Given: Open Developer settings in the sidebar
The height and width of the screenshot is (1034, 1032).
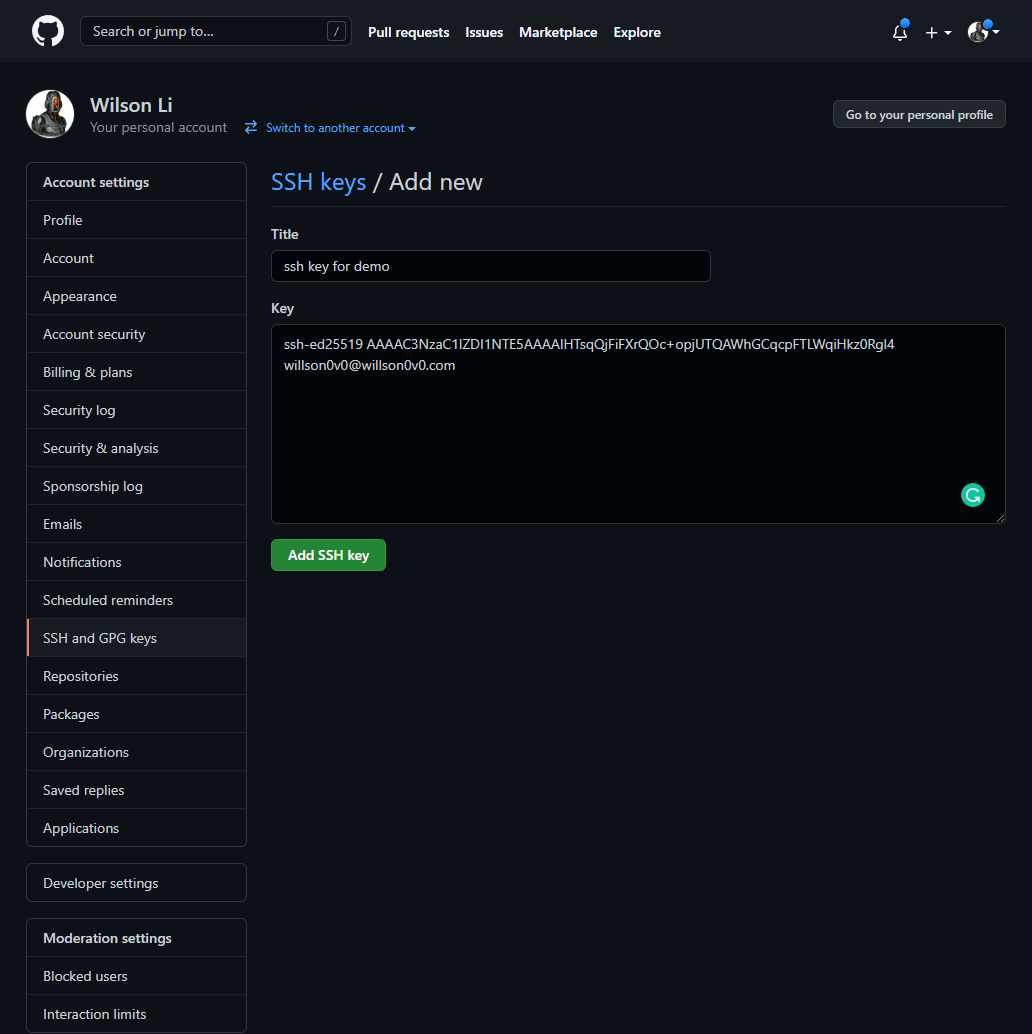Looking at the screenshot, I should click(100, 883).
